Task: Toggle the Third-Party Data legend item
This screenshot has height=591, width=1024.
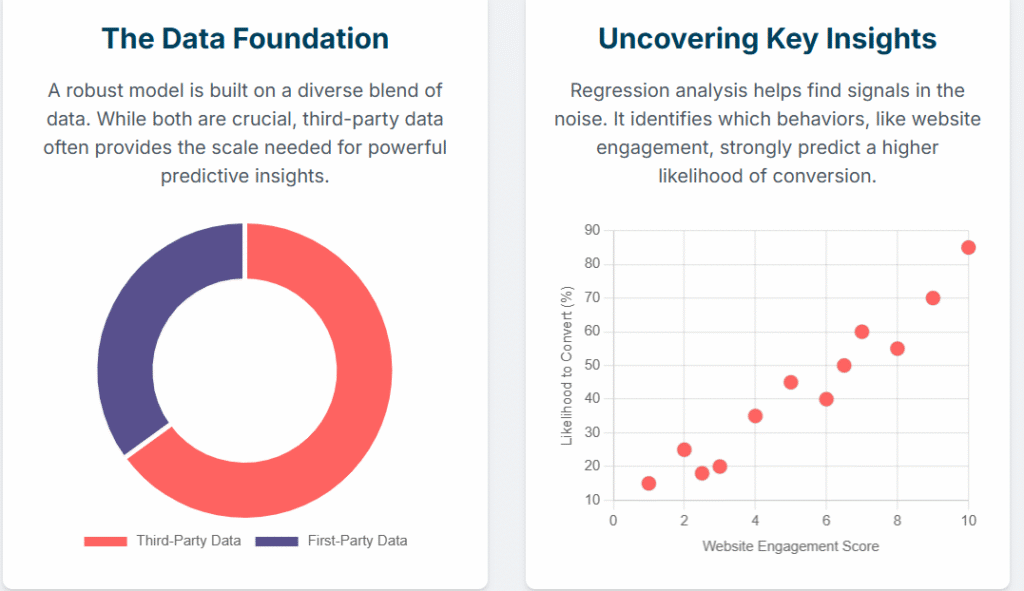Action: (x=188, y=541)
